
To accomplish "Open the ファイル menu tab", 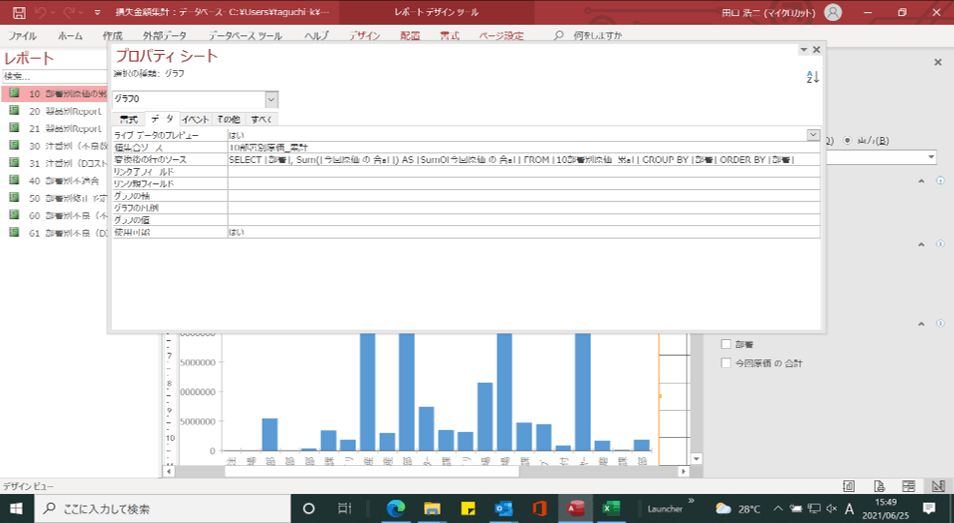I will pos(23,36).
